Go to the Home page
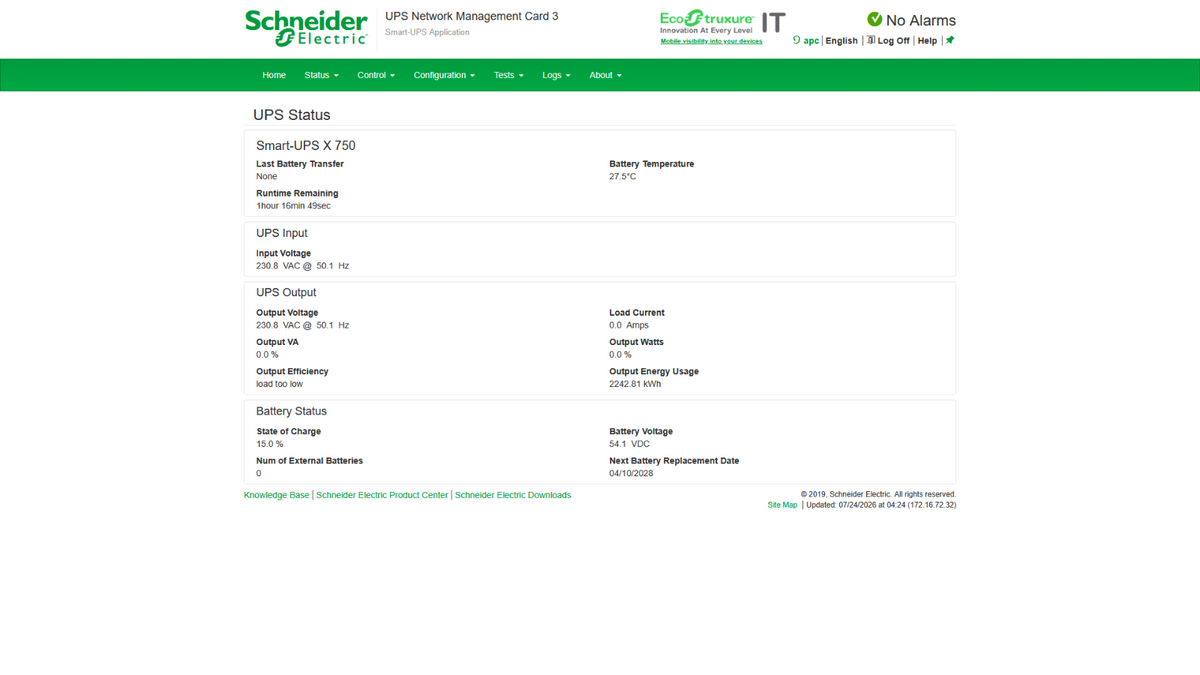 tap(274, 75)
